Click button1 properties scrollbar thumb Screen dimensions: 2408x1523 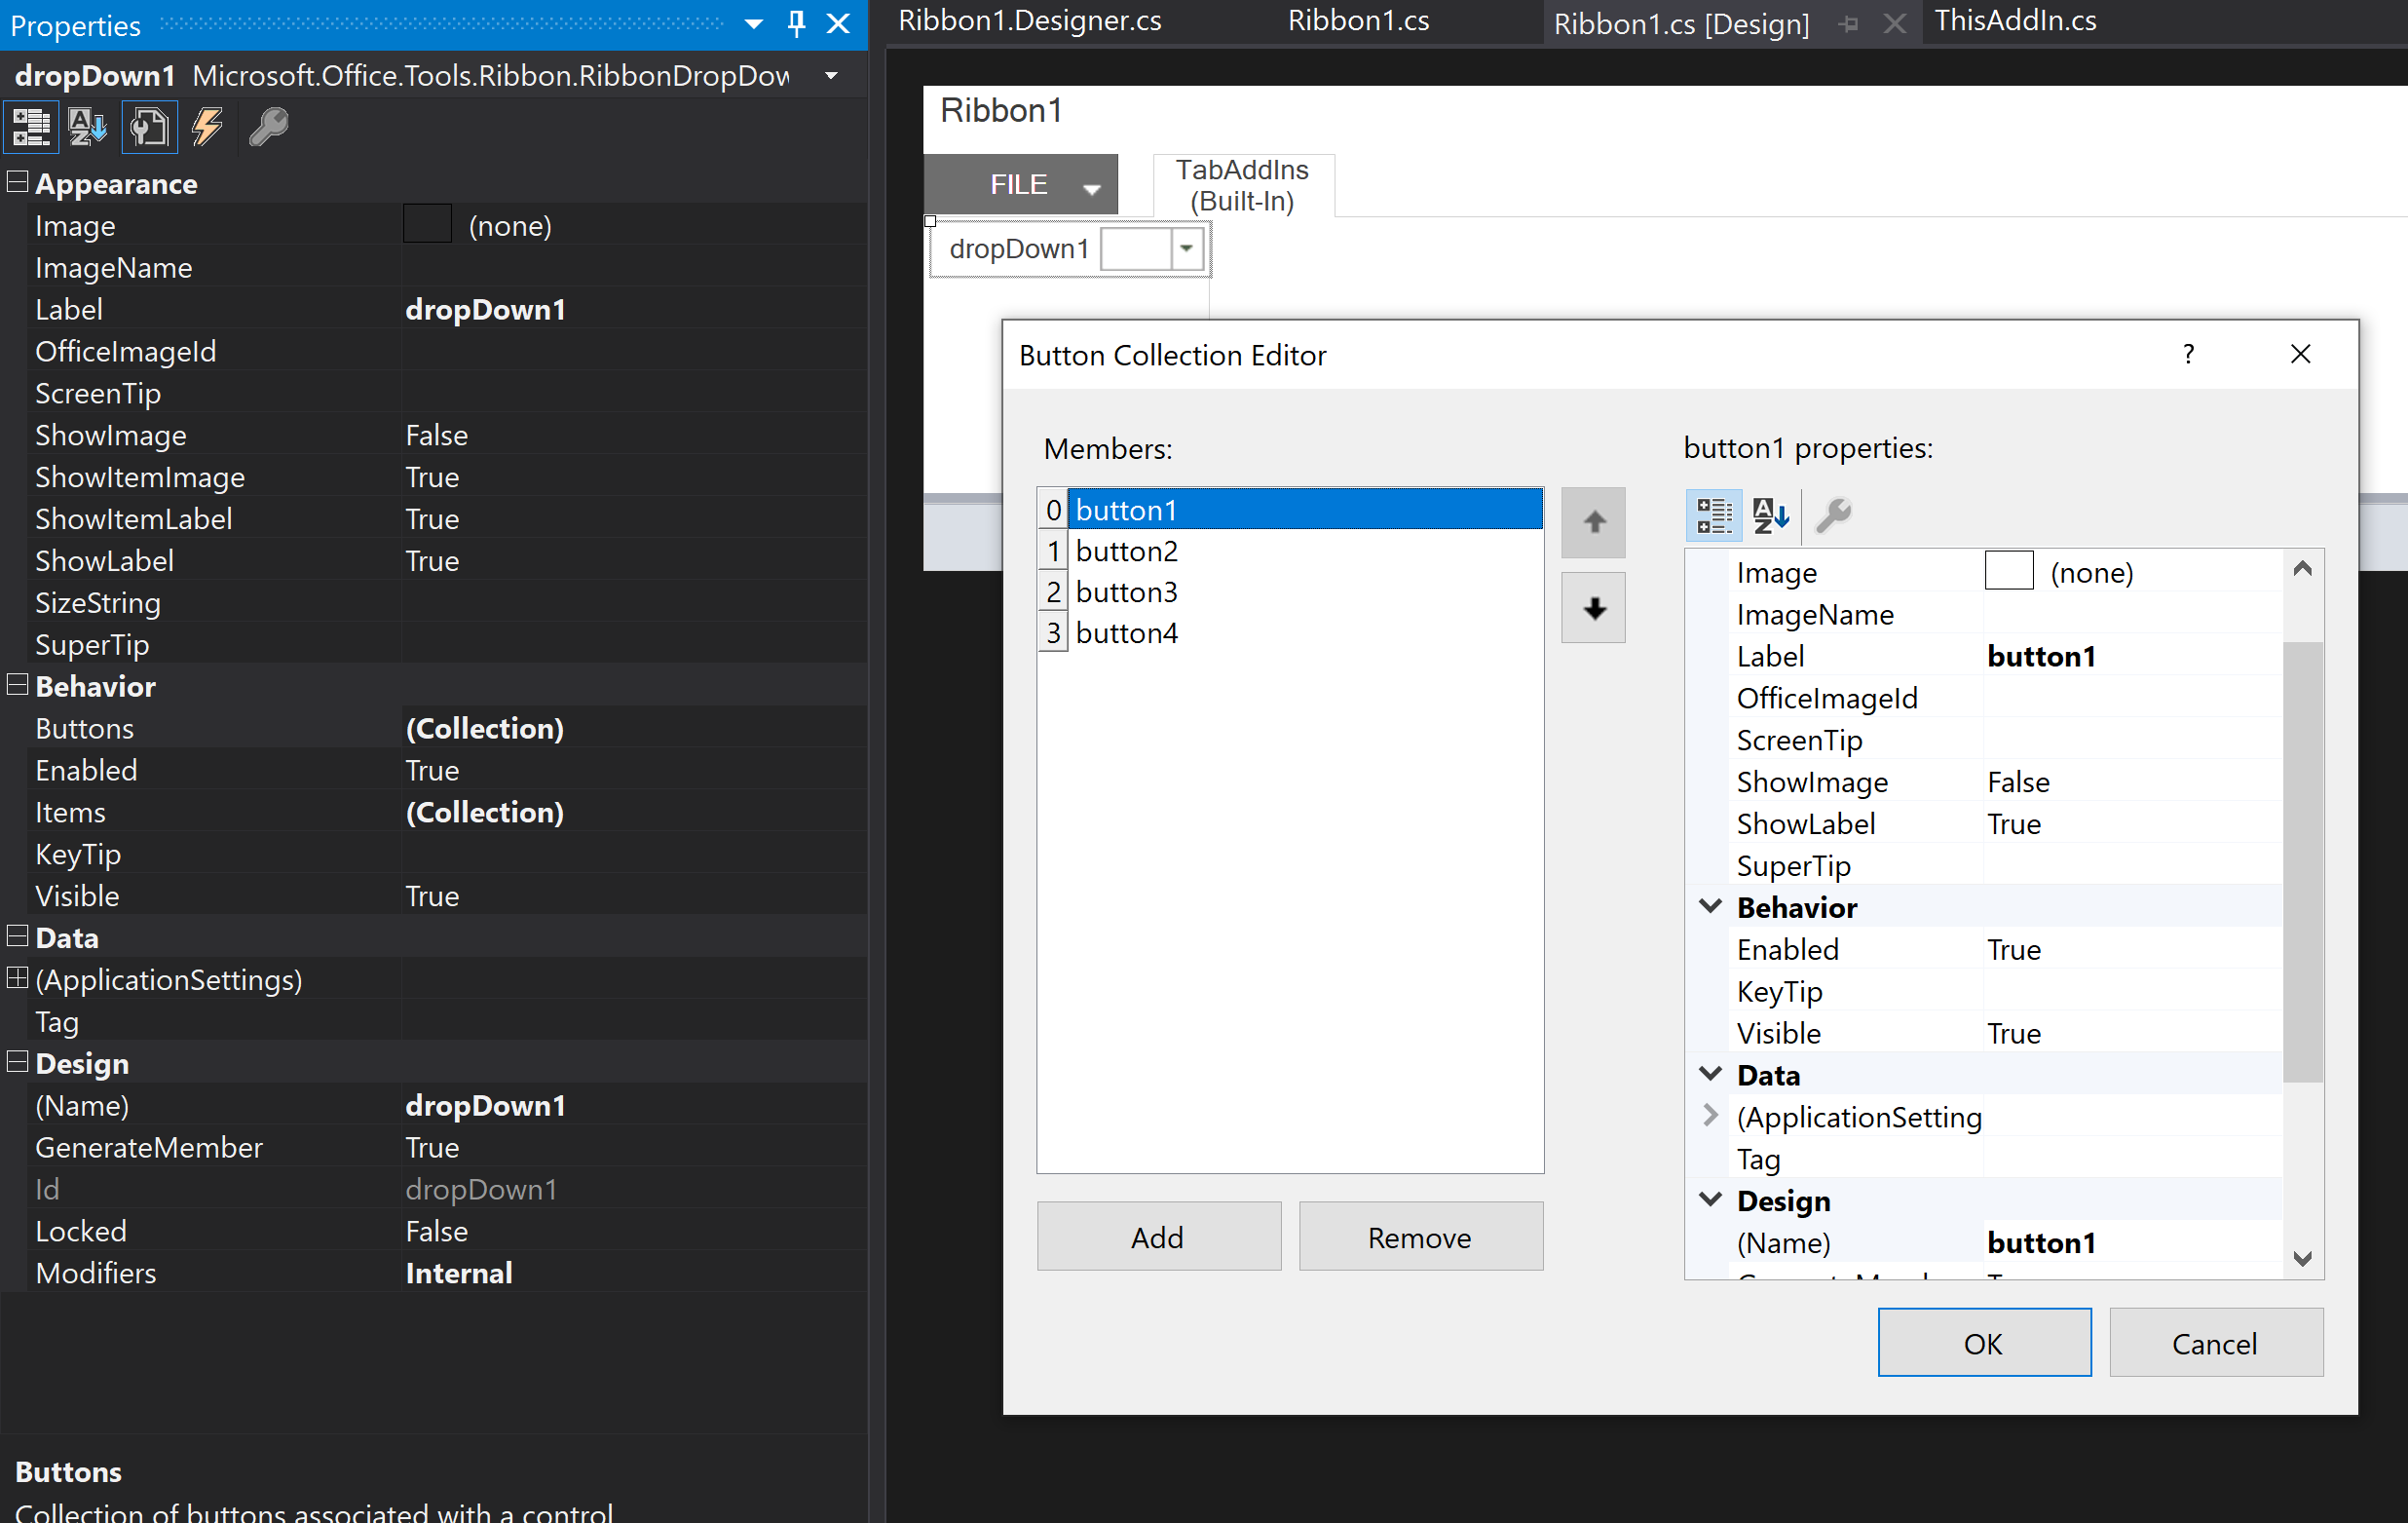pos(2303,861)
